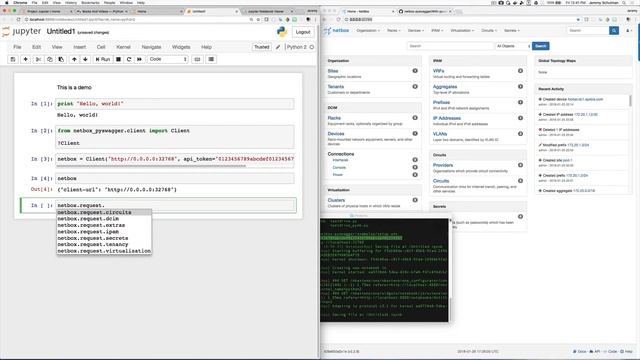Open the Circuits dropdown in NetBox navbar

pyautogui.click(x=489, y=31)
